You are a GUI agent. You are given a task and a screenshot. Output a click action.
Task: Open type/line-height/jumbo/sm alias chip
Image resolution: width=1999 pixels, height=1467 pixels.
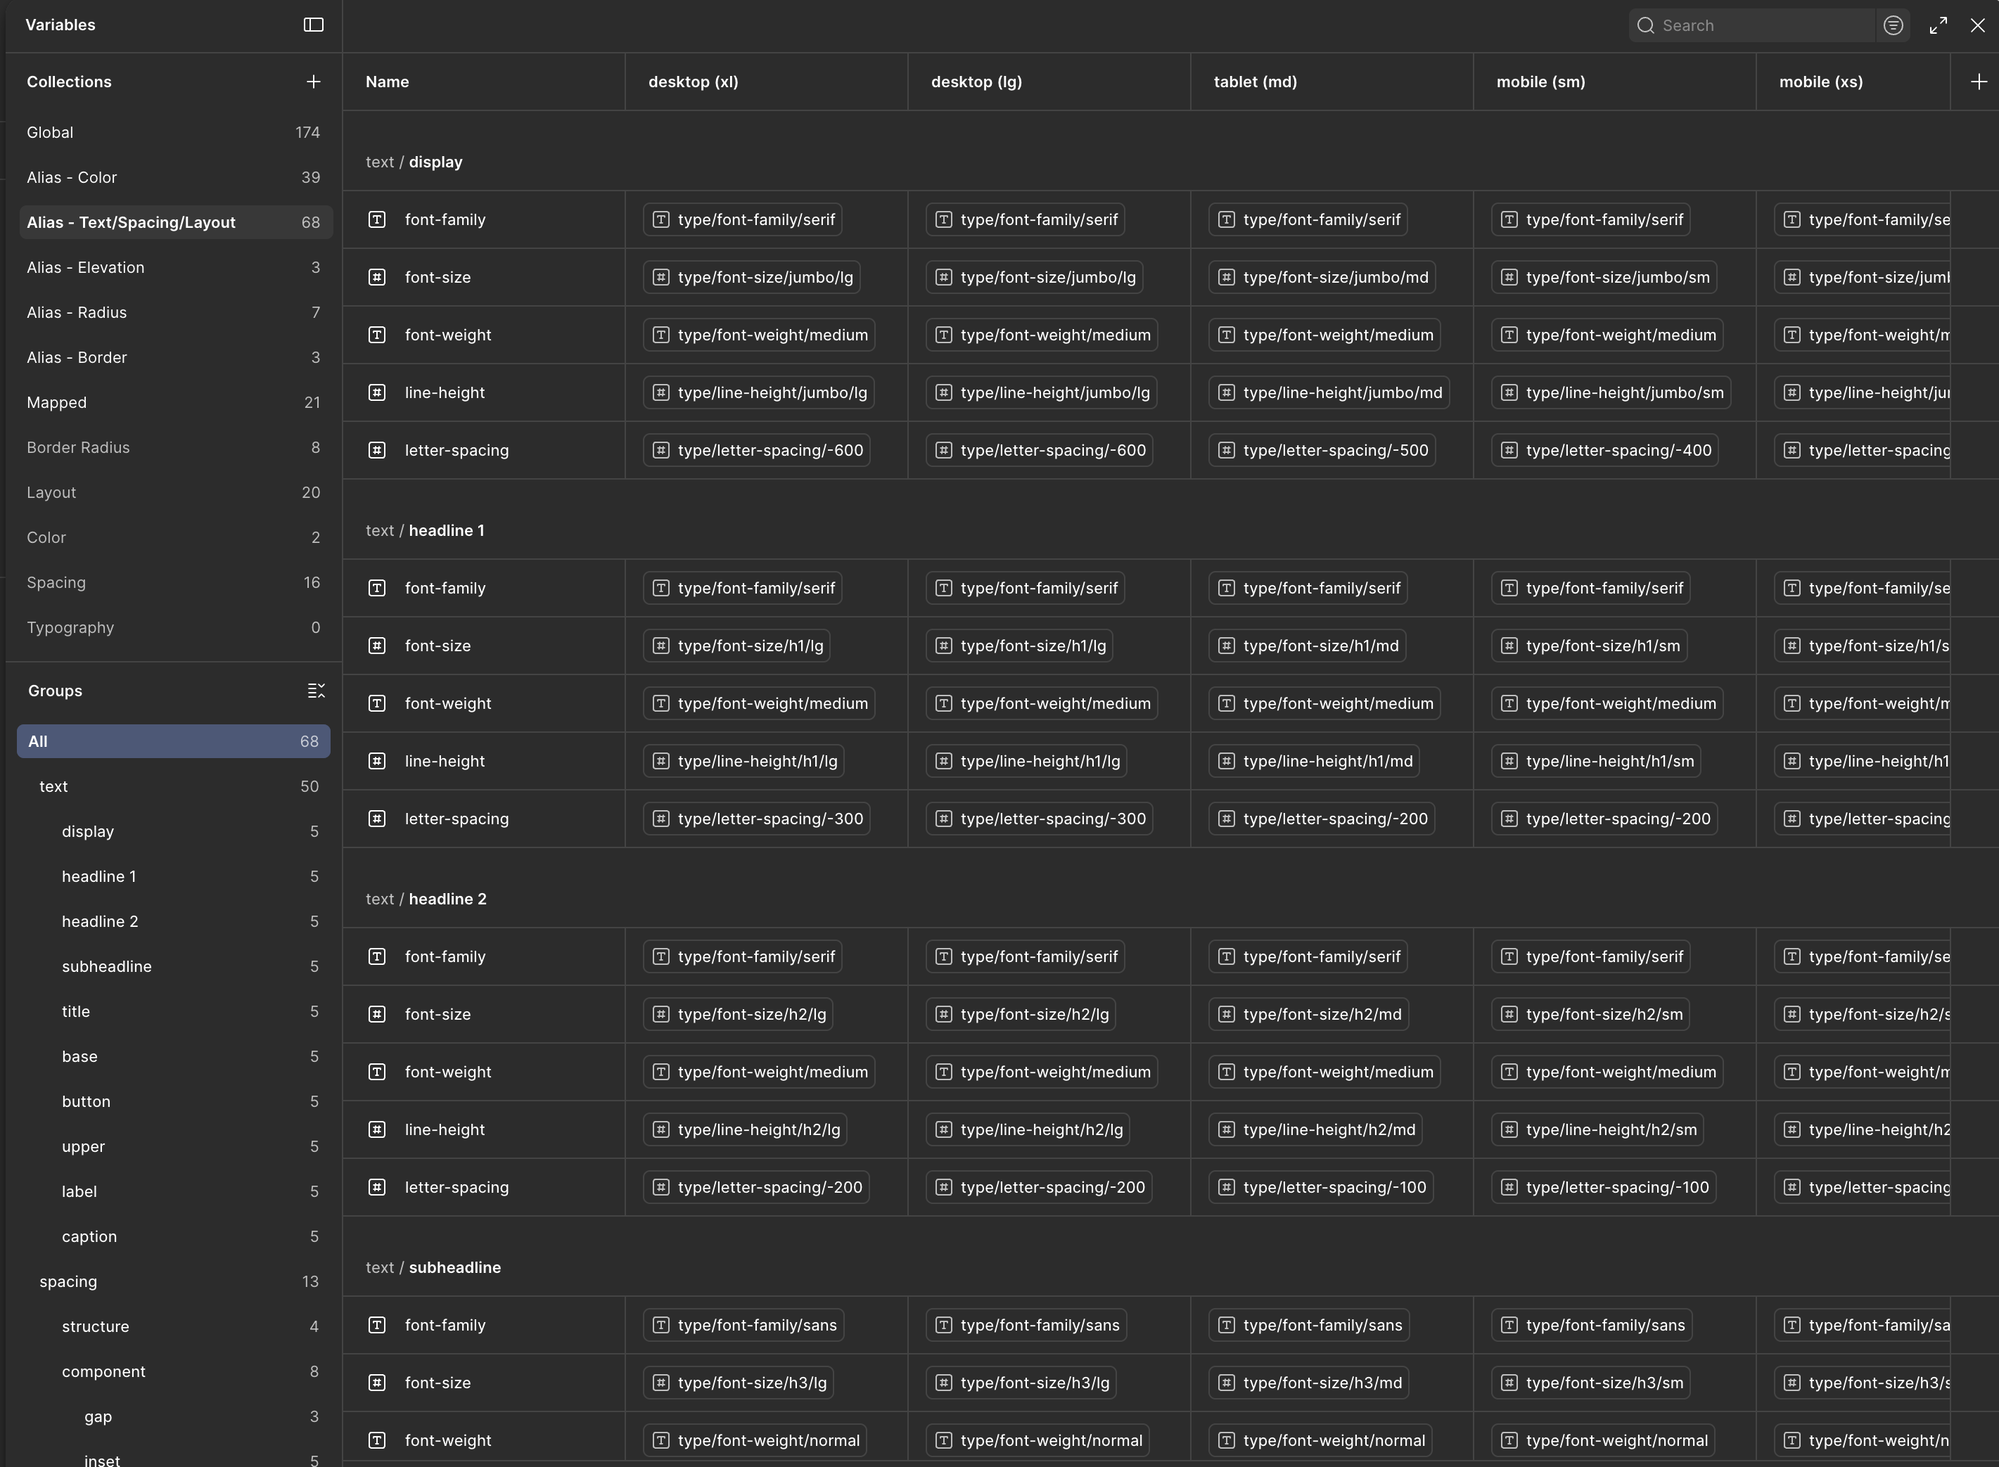1611,392
